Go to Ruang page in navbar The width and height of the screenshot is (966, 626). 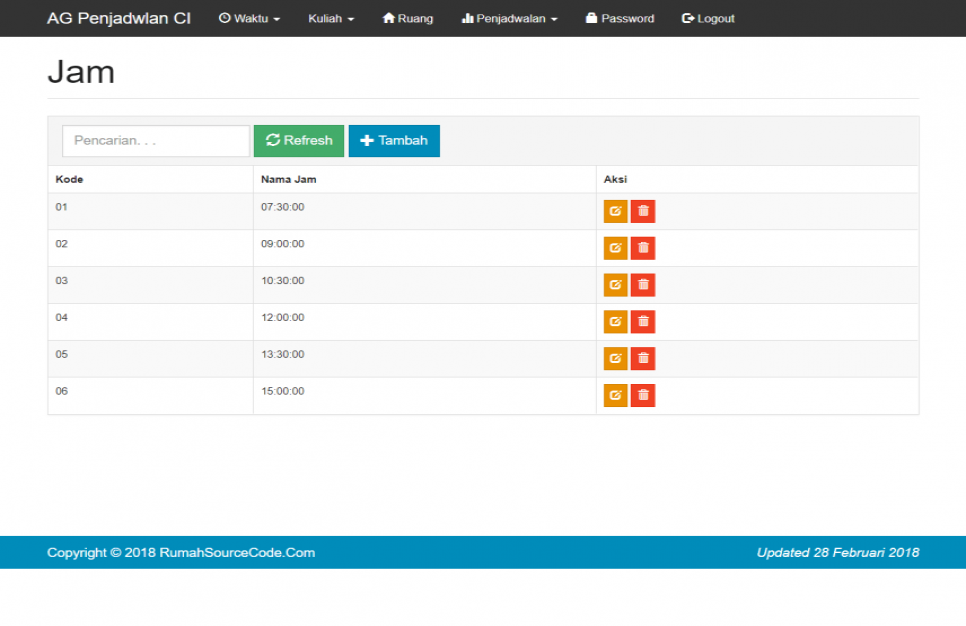click(408, 19)
